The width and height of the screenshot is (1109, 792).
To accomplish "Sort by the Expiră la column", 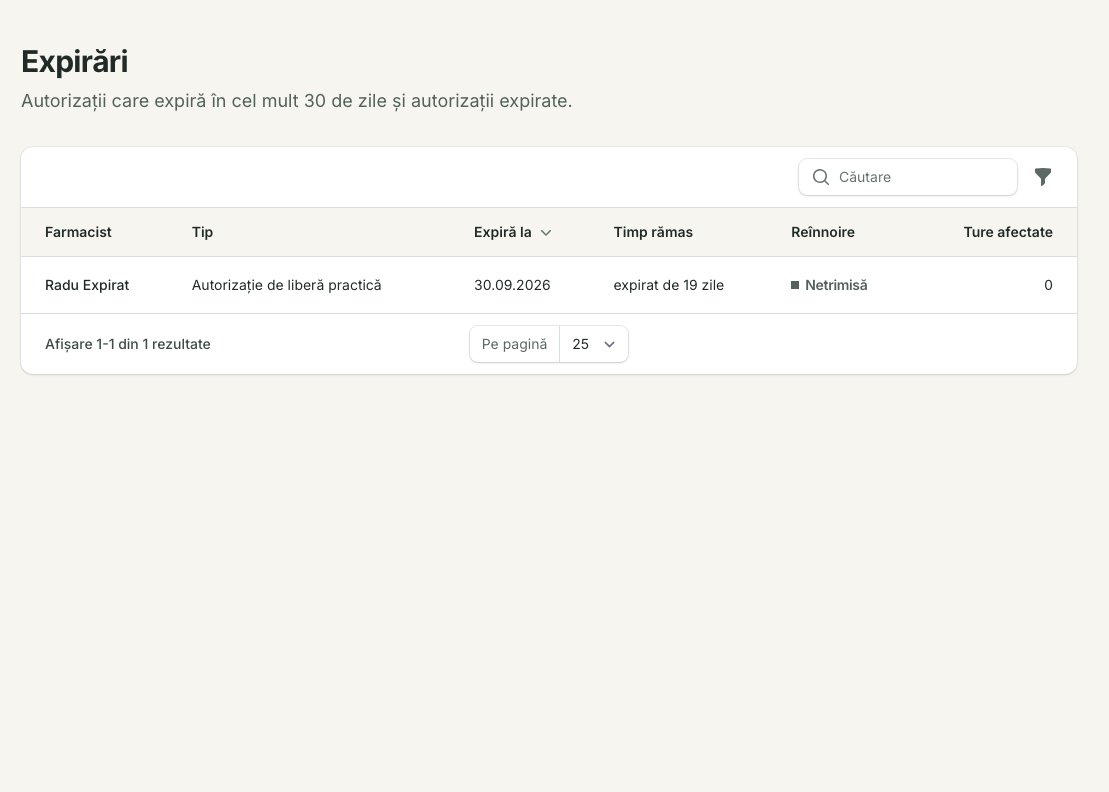I will [512, 232].
